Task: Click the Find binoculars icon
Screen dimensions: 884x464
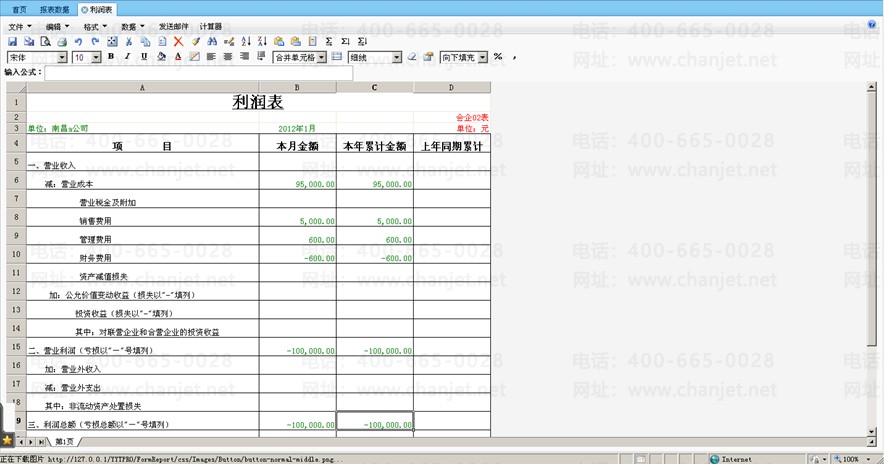Action: (x=212, y=42)
